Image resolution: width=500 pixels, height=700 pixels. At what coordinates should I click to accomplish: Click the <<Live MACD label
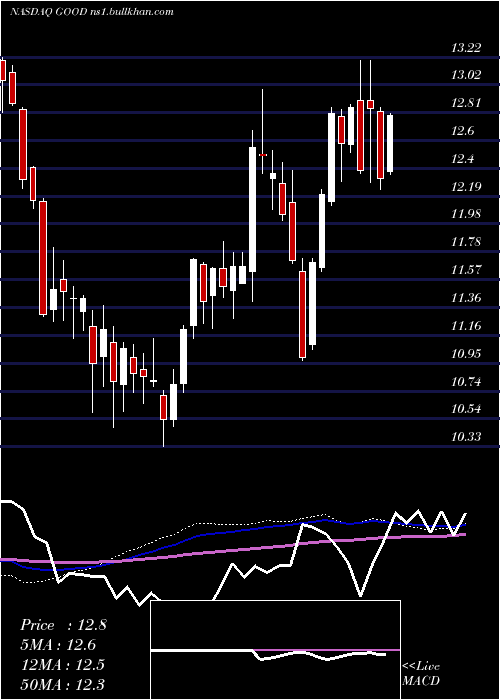tap(421, 673)
